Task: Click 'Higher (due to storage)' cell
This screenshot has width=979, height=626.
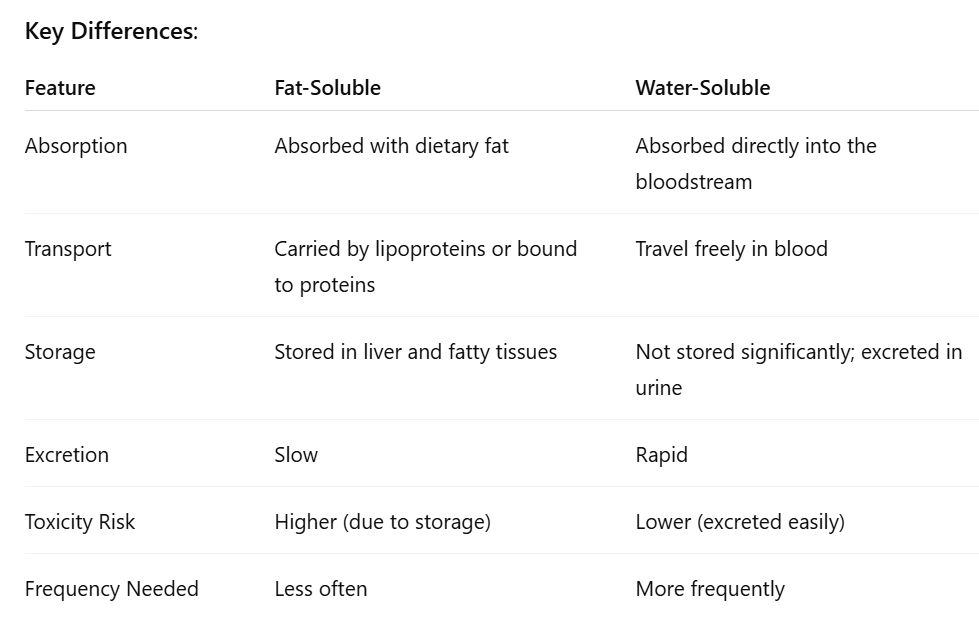Action: tap(383, 522)
